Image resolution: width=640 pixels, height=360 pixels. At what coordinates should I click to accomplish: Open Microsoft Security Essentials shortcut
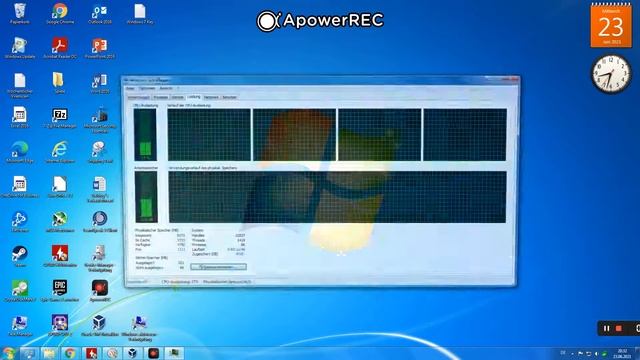(100, 120)
